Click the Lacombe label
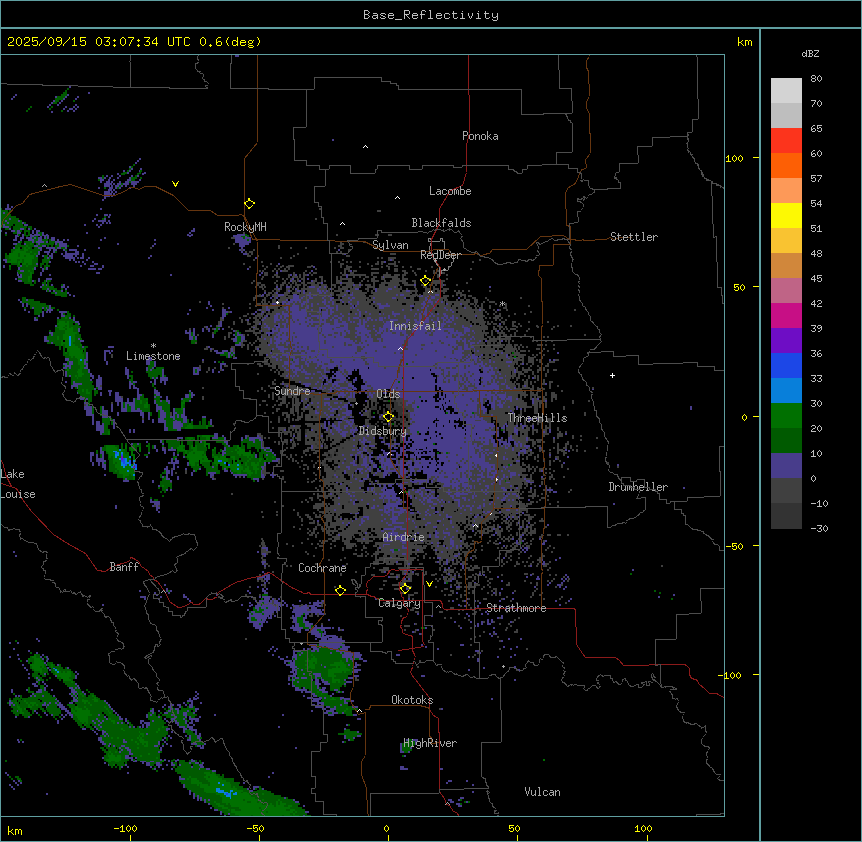The width and height of the screenshot is (862, 842). 450,191
